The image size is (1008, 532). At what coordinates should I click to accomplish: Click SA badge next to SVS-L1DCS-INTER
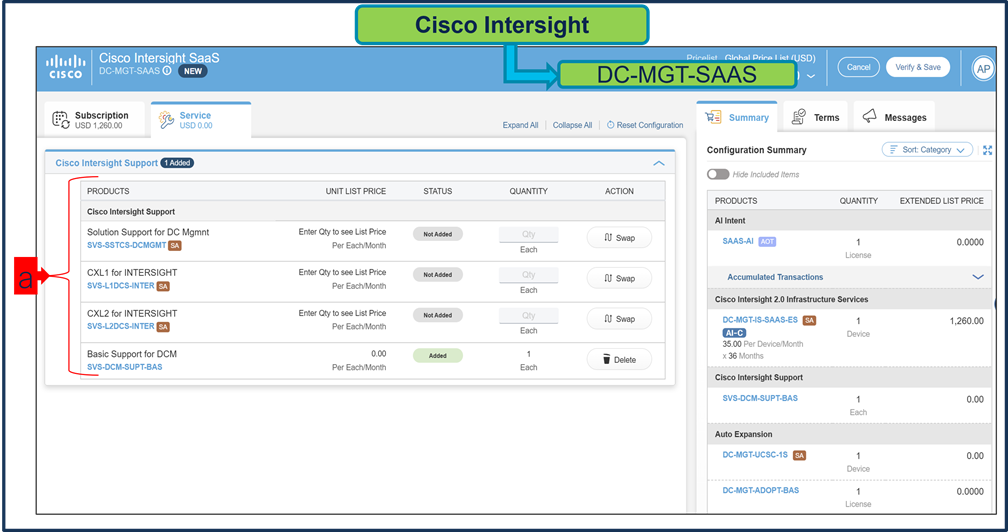coord(163,286)
